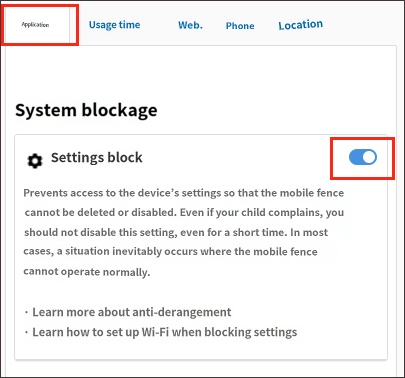Go to the Phone tab

240,26
